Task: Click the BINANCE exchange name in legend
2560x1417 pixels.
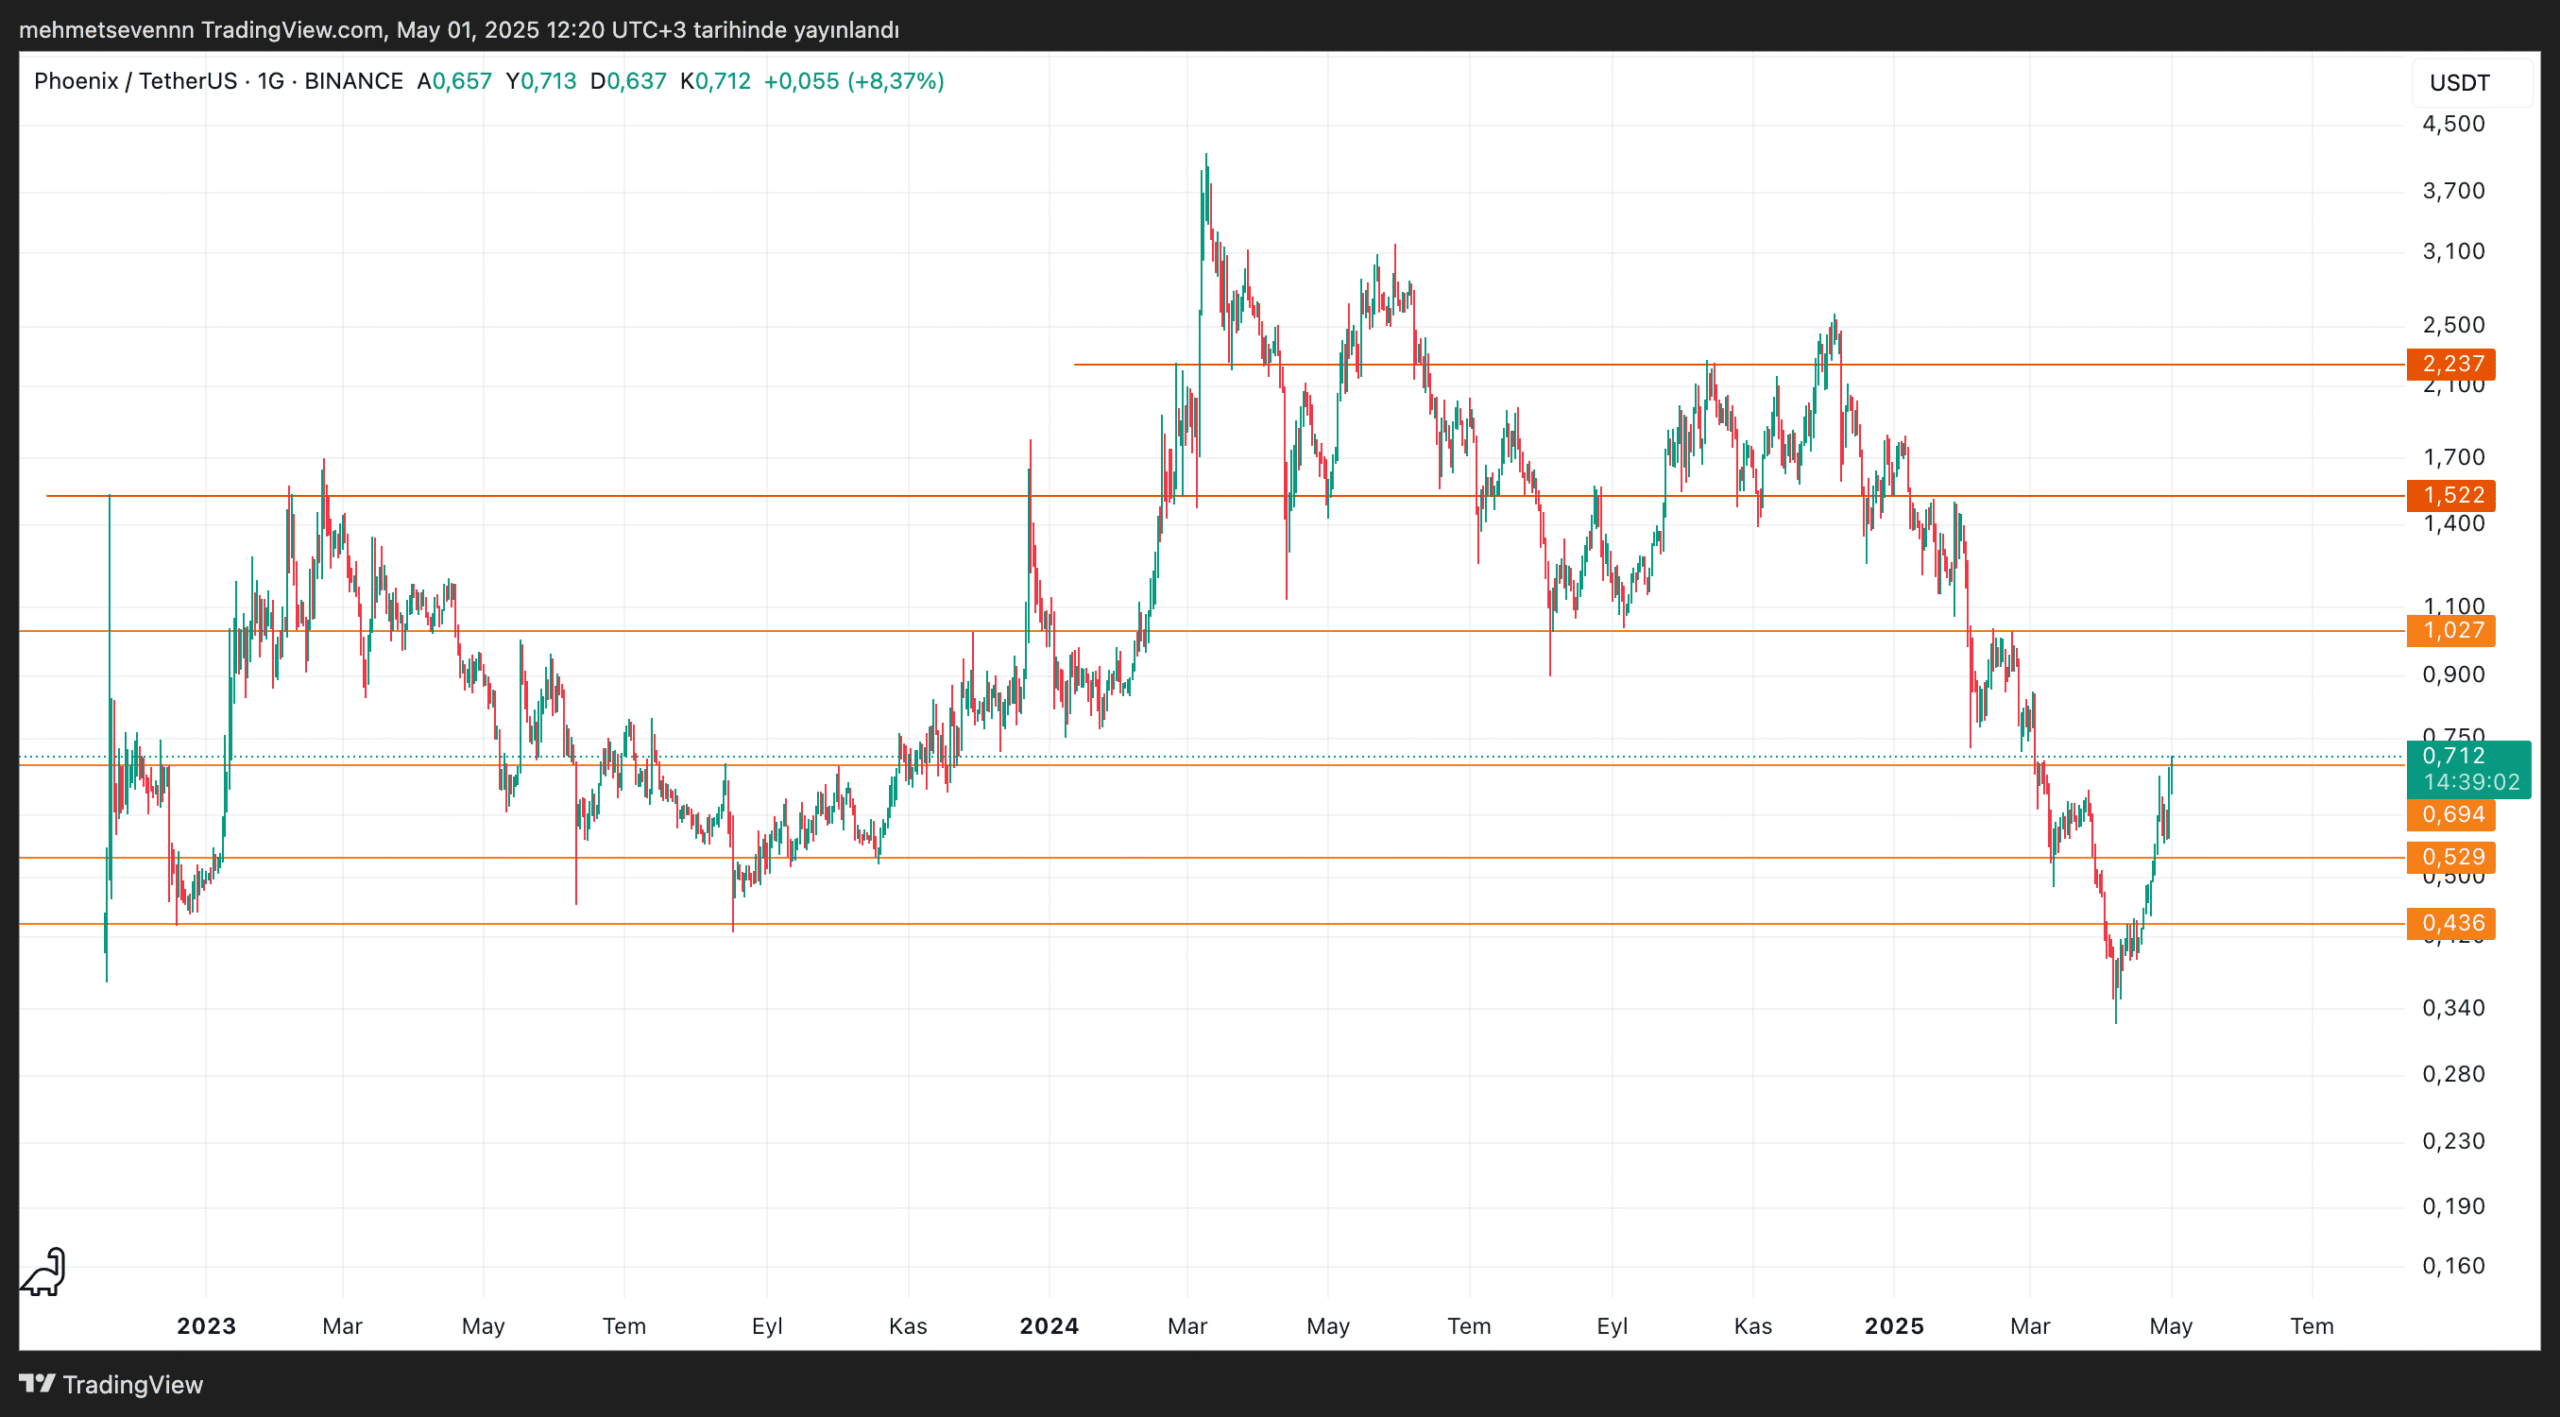Action: pyautogui.click(x=353, y=81)
